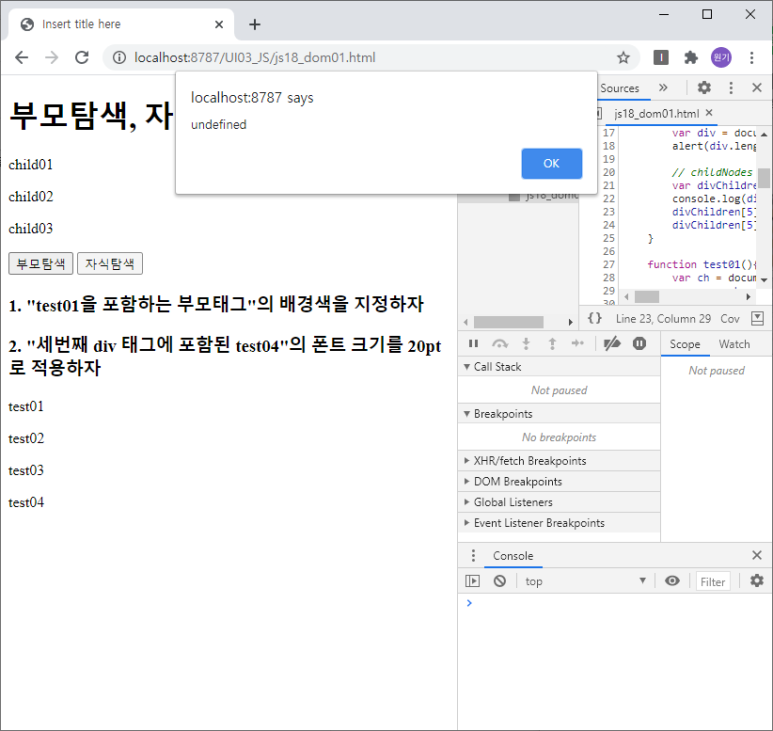Open DevTools settings gear
This screenshot has height=731, width=773.
(704, 88)
